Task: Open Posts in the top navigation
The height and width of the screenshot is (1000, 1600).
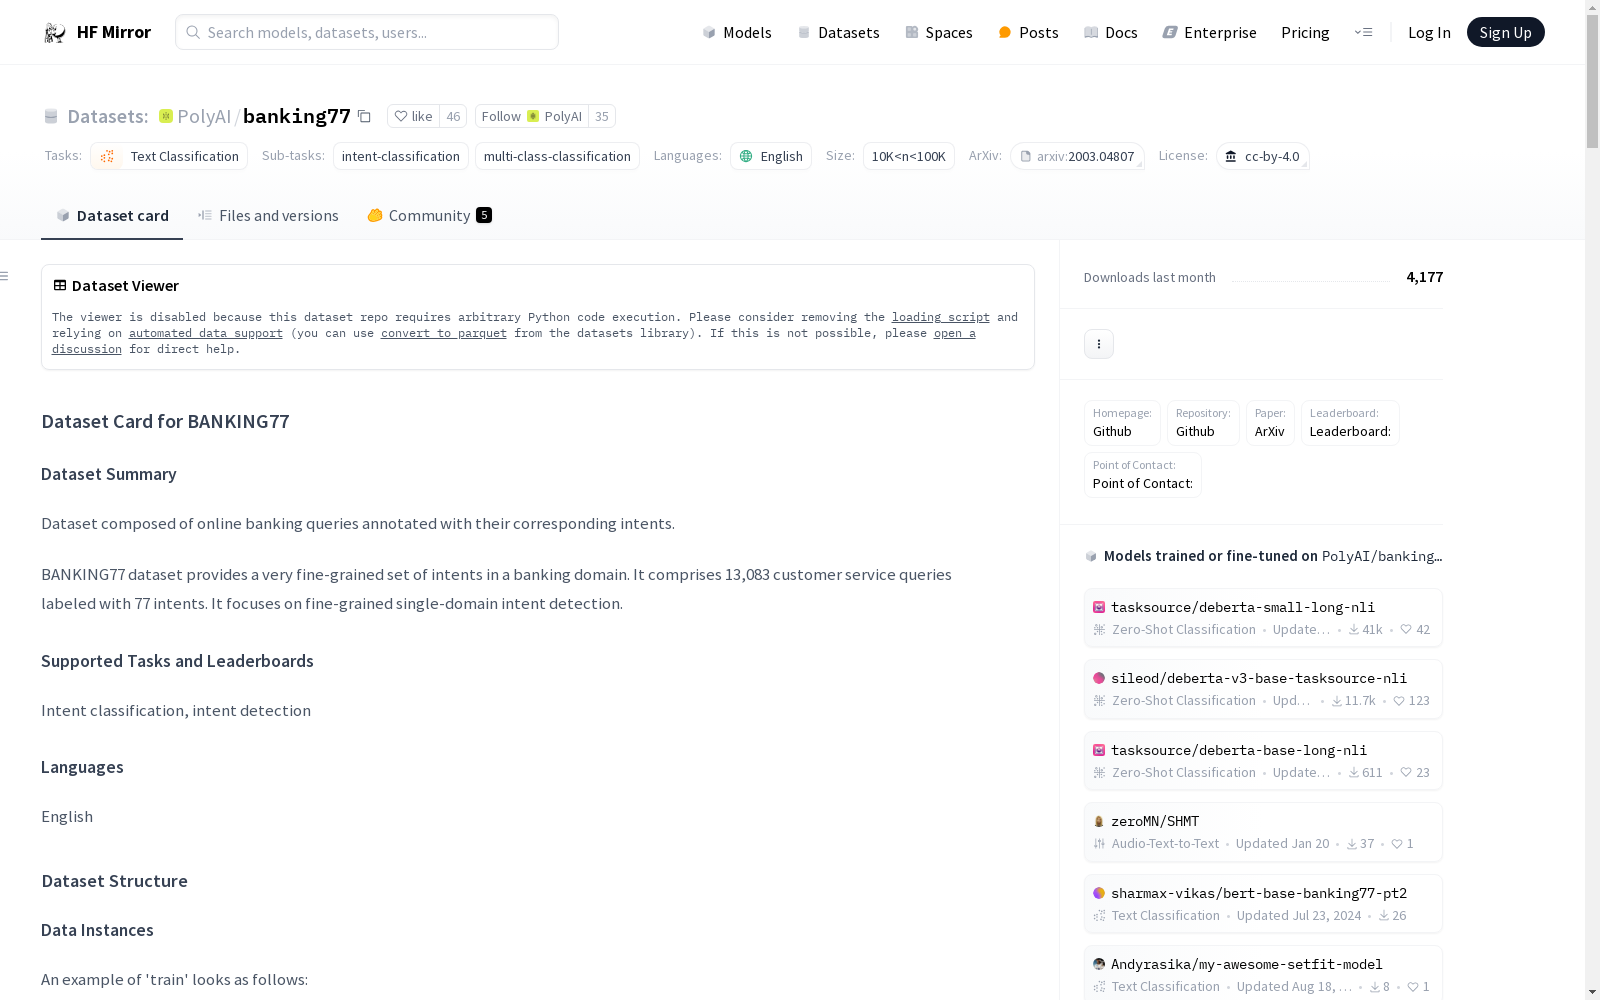Action: 1029,32
